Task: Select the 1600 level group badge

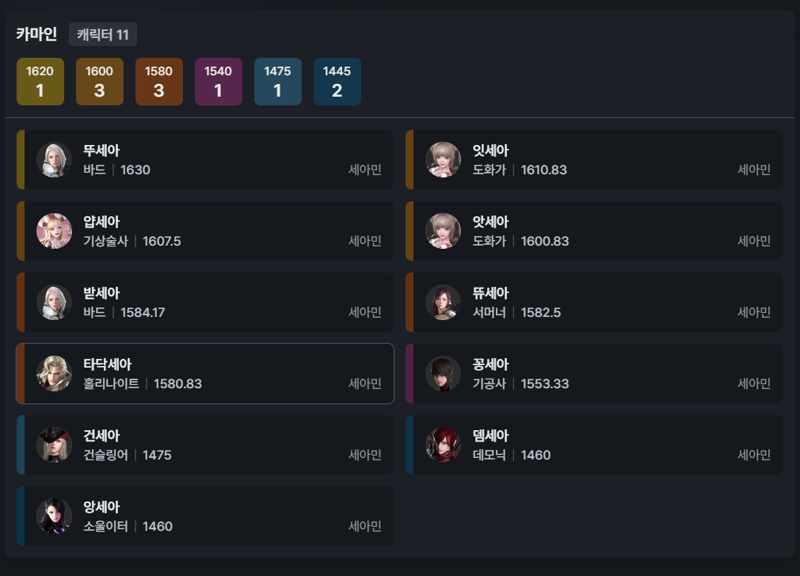Action: (x=99, y=82)
